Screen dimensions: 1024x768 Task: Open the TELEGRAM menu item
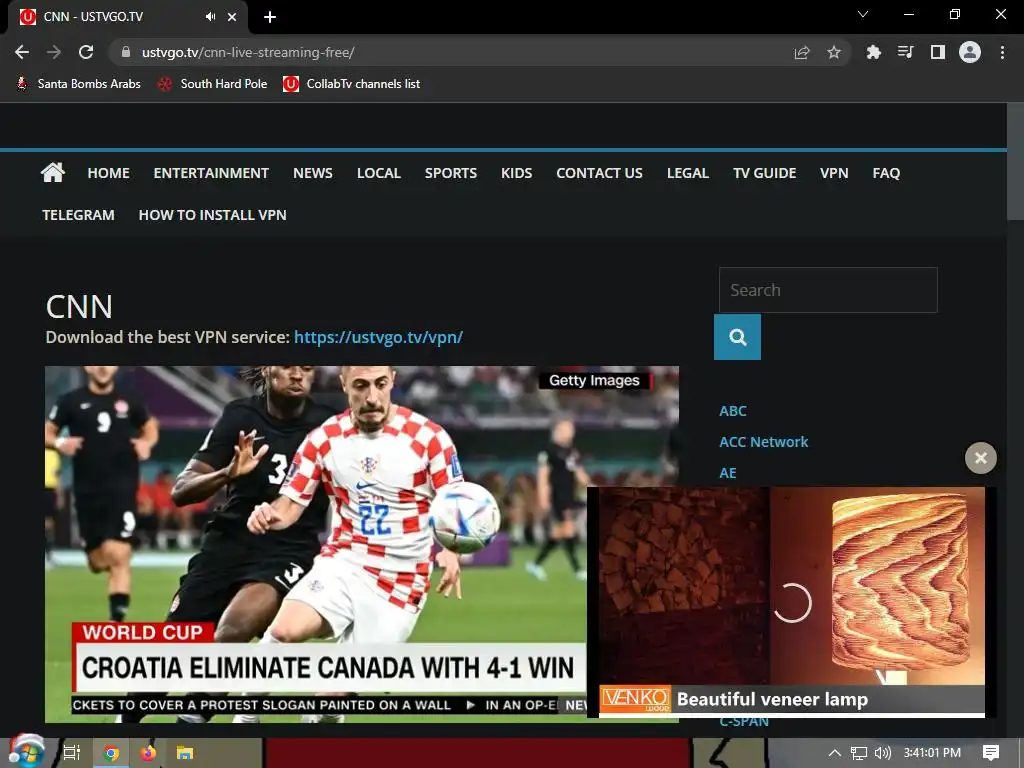point(78,215)
